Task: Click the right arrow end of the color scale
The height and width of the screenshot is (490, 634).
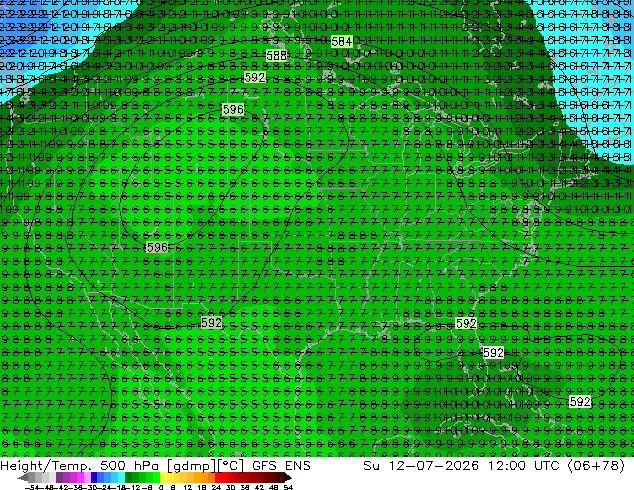Action: coord(288,477)
